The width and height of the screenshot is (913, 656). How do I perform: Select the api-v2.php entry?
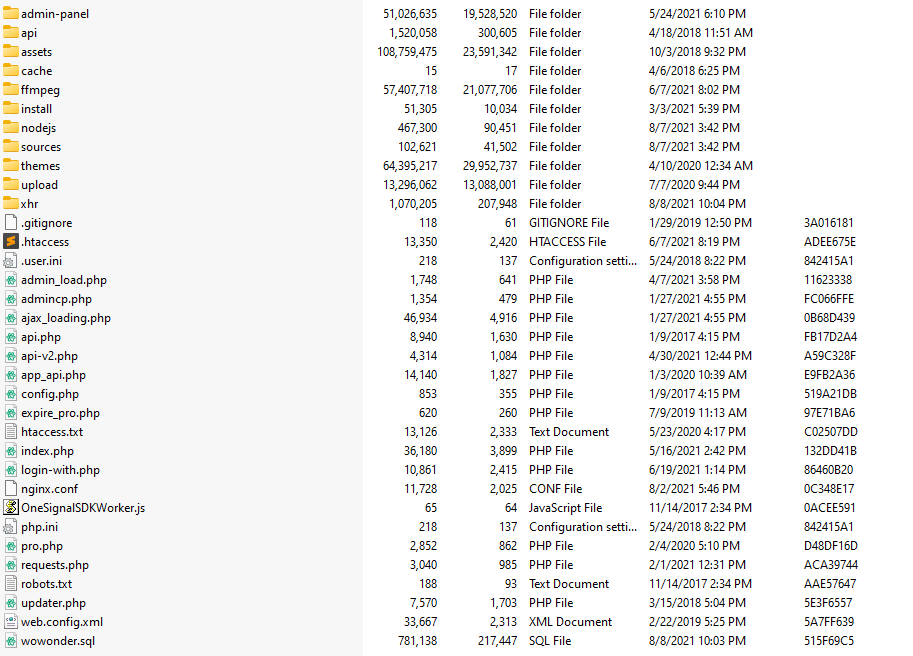pyautogui.click(x=49, y=356)
